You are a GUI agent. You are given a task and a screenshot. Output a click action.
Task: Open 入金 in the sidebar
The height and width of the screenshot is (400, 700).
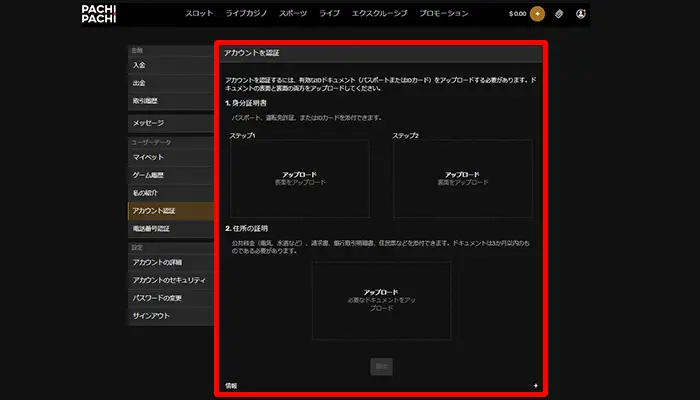[168, 65]
